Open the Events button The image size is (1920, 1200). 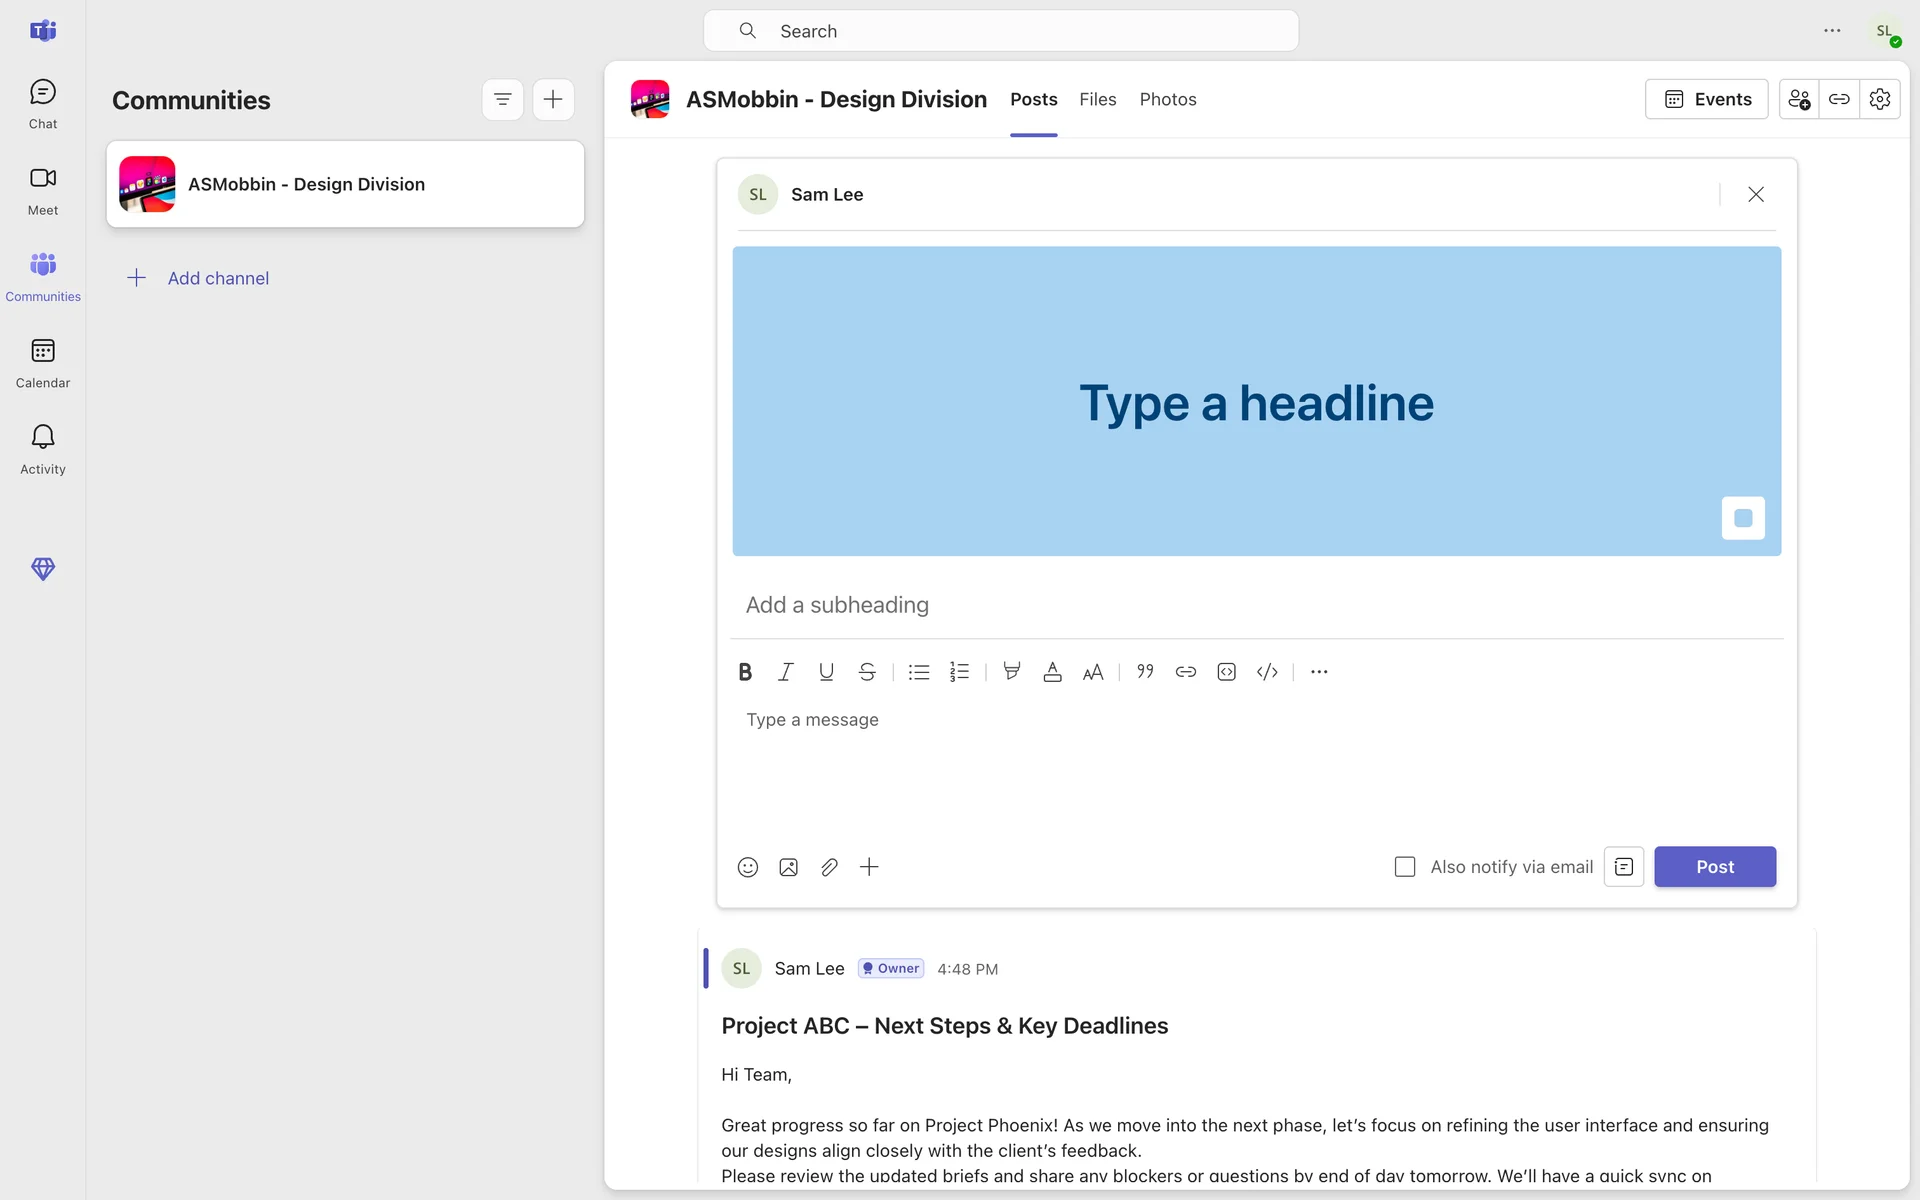coord(1706,99)
